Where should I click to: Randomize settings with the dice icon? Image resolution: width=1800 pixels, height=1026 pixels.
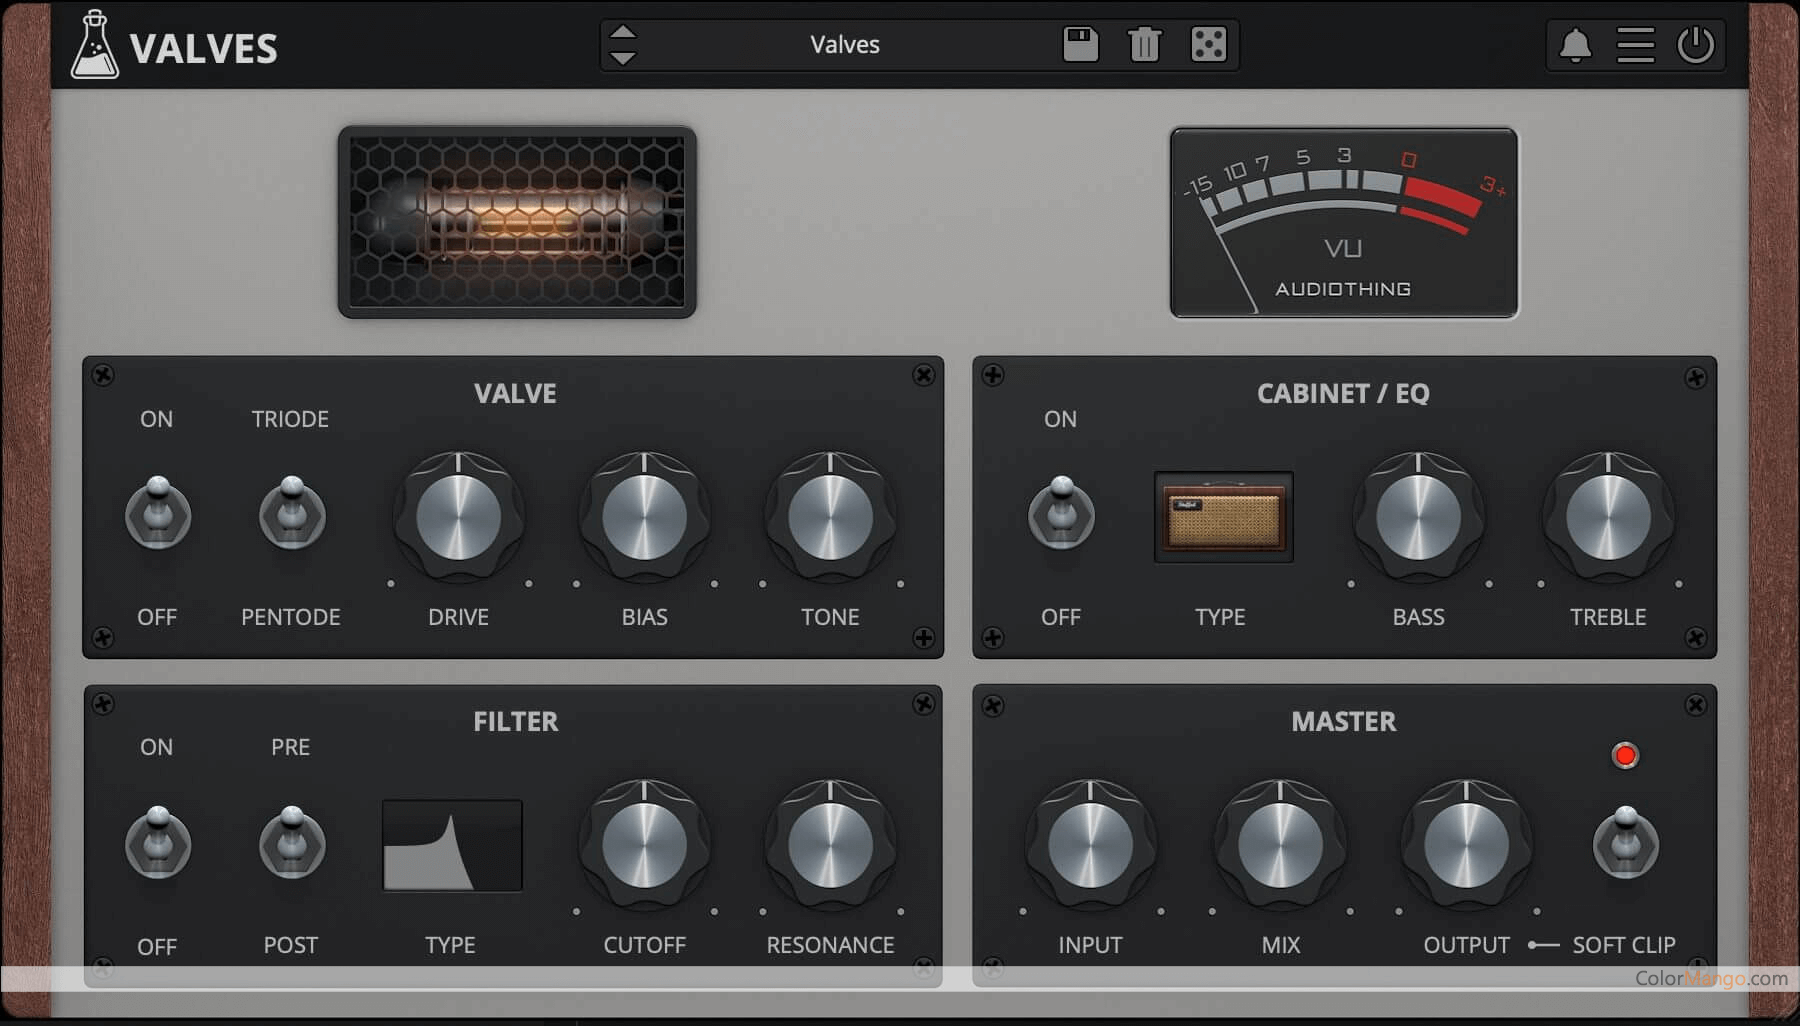pyautogui.click(x=1208, y=44)
